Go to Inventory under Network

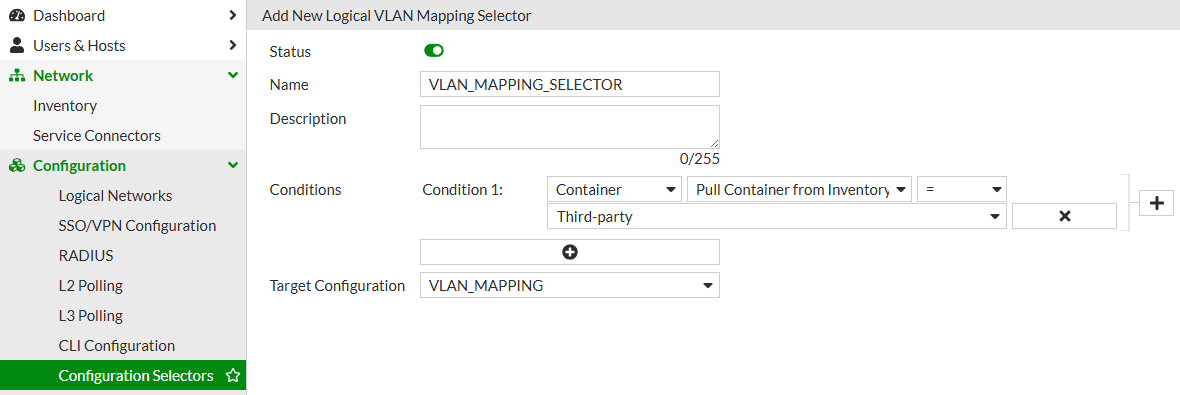point(65,105)
